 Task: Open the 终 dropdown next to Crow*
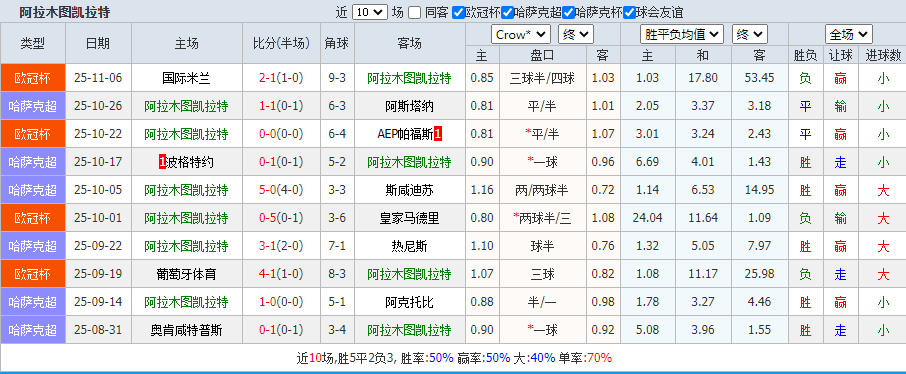575,35
